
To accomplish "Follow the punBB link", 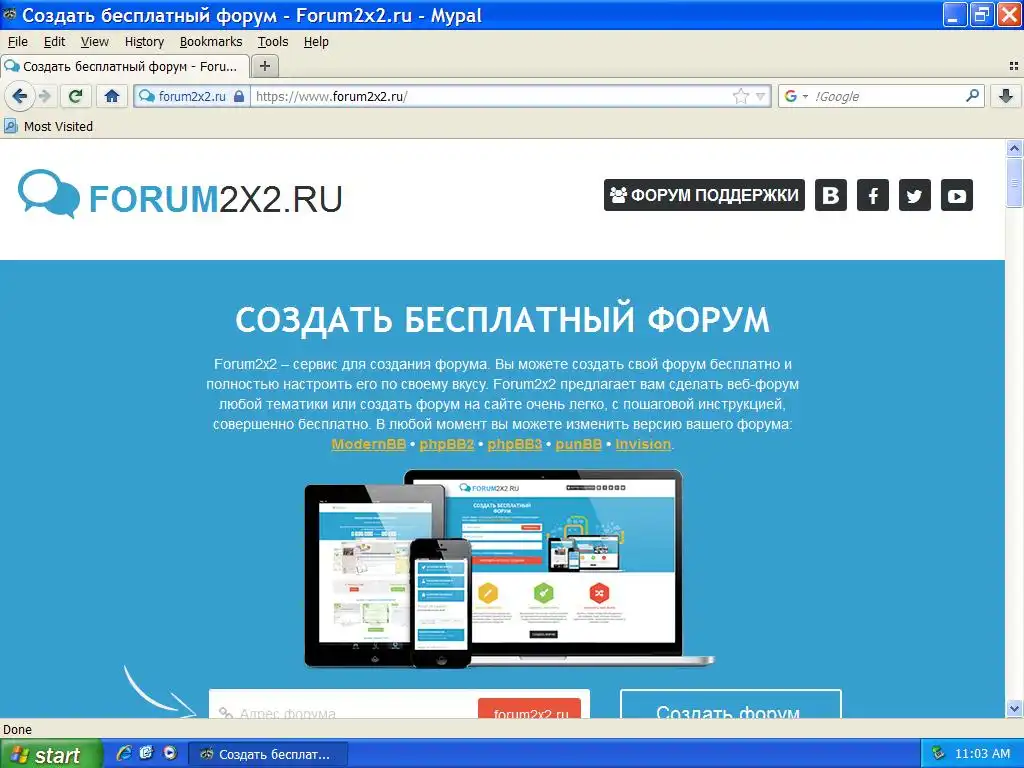I will point(579,444).
